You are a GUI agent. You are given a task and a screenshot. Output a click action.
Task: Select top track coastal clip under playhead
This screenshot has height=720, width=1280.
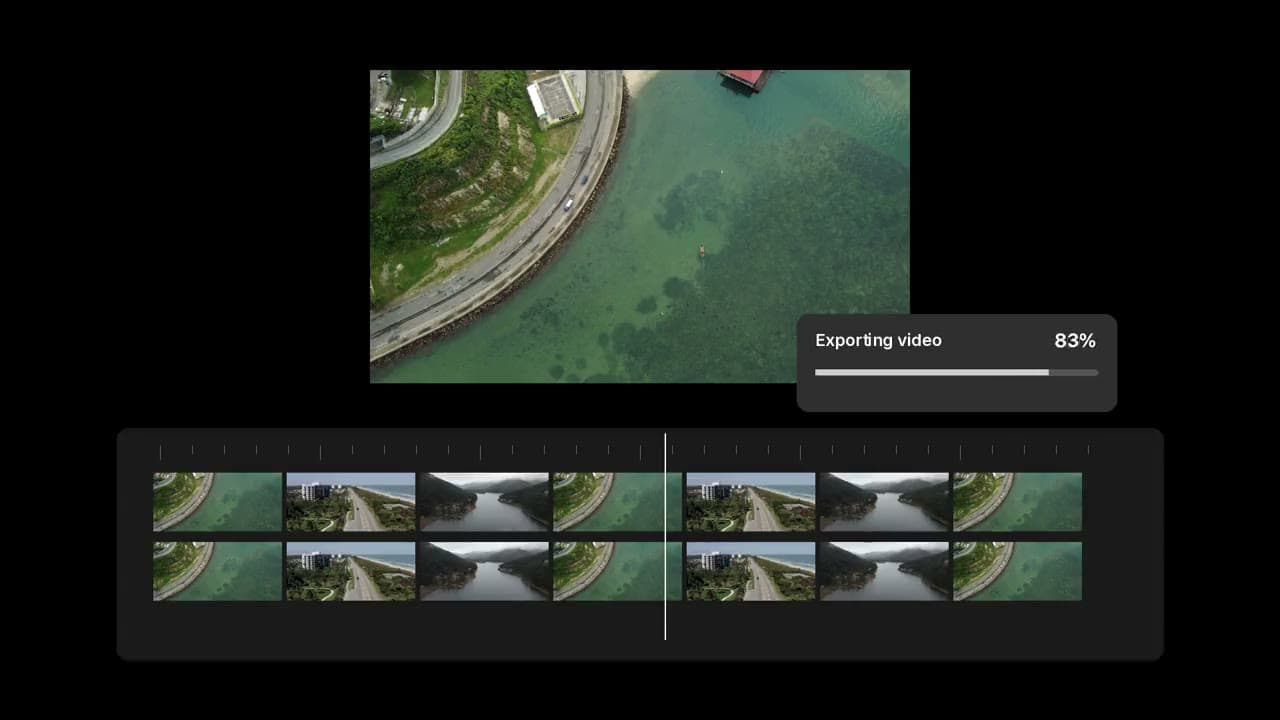tap(617, 502)
